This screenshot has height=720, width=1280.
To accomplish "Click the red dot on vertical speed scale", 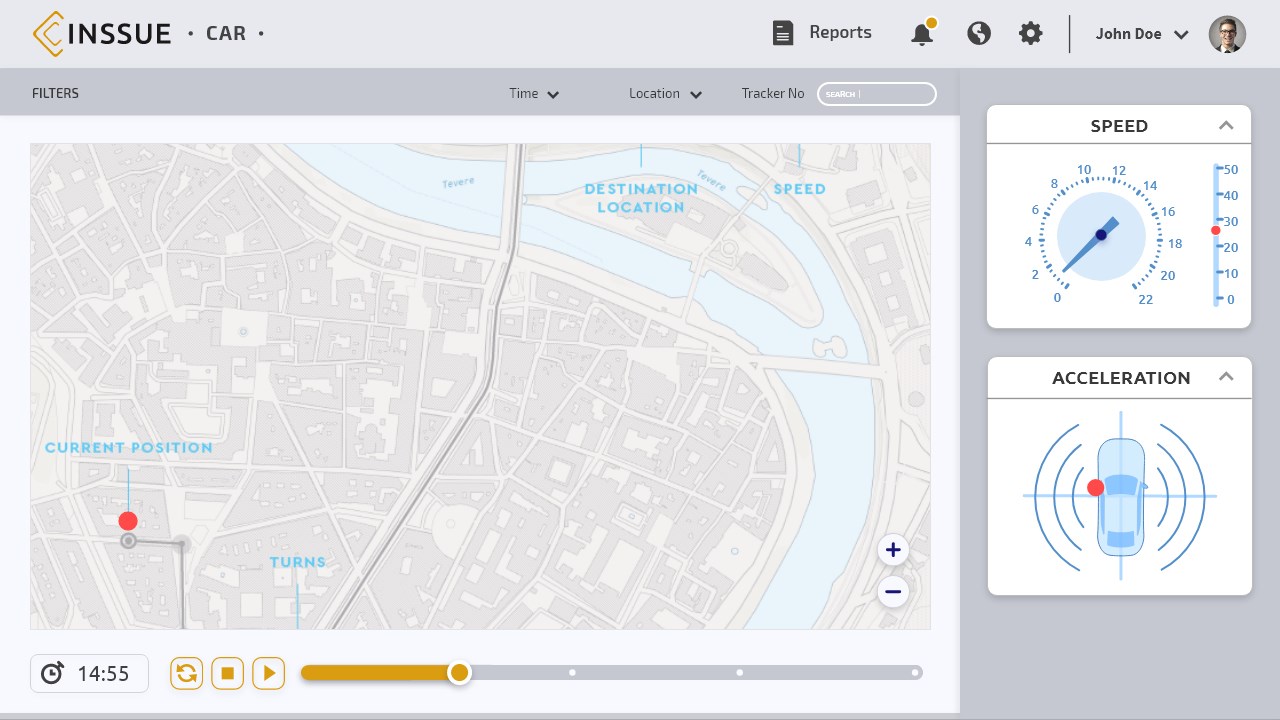I will pyautogui.click(x=1216, y=231).
